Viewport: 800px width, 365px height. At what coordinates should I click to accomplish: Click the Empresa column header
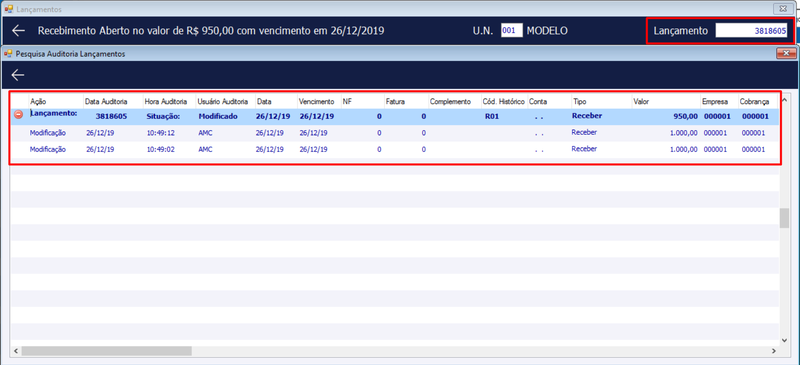point(715,102)
